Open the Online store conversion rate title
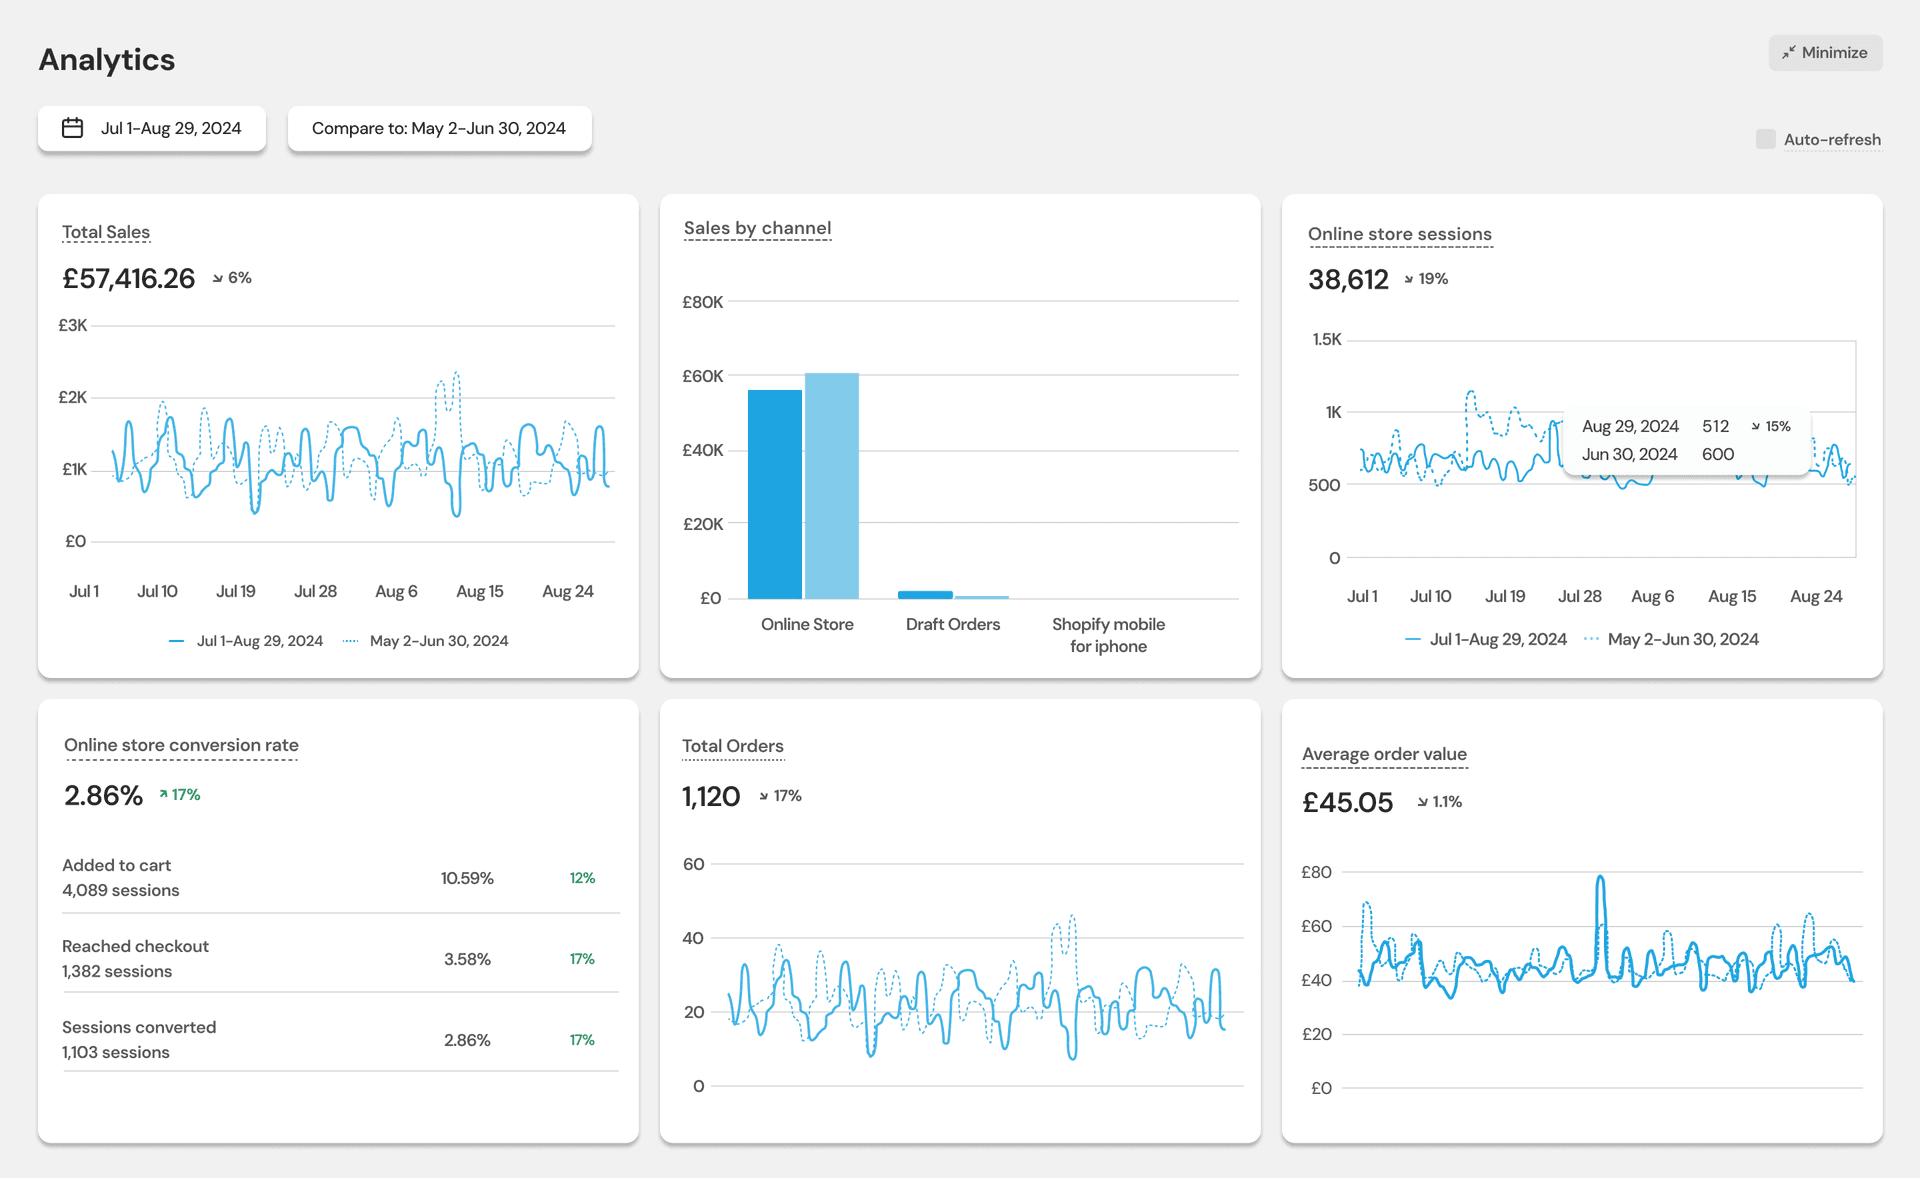Viewport: 1920px width, 1178px height. (x=181, y=745)
